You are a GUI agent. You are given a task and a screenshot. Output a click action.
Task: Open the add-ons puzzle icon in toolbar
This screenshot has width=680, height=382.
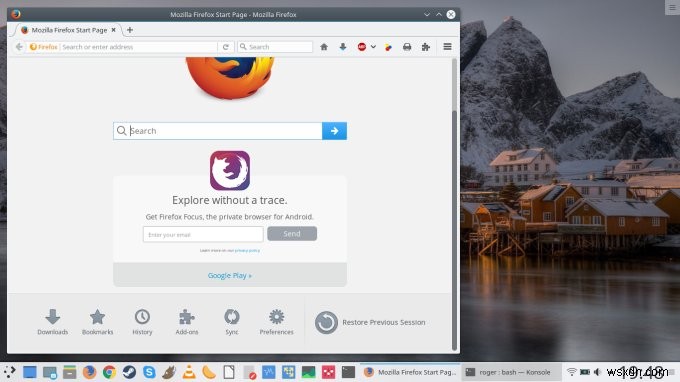[x=426, y=47]
